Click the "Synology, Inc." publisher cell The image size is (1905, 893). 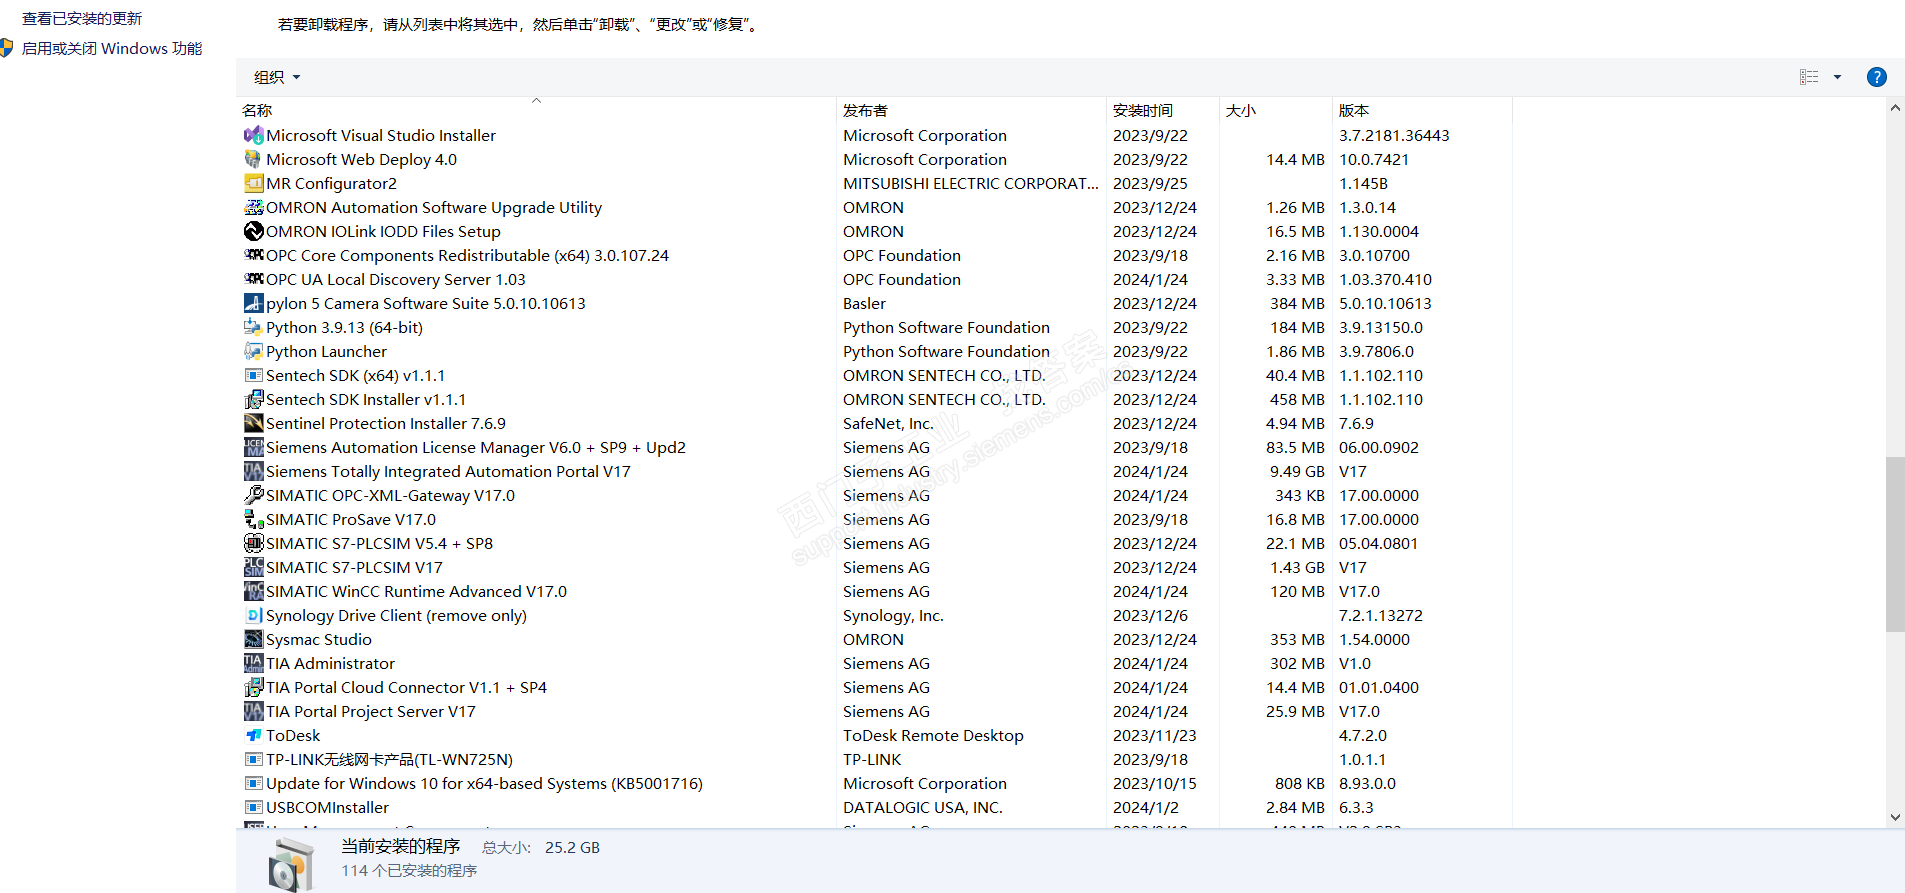(x=893, y=615)
